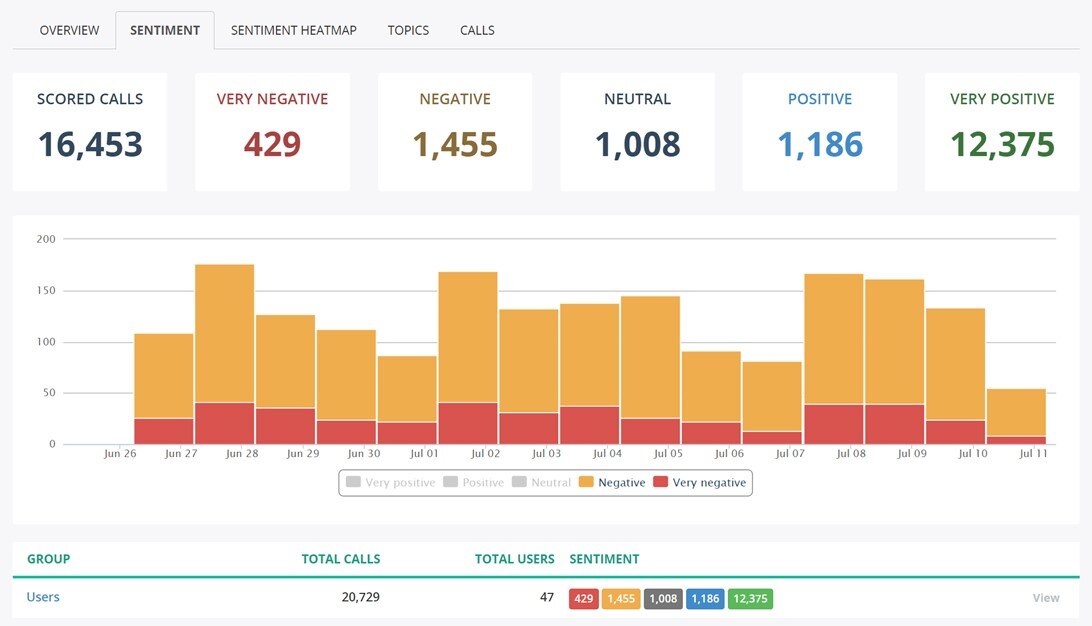Switch to the Overview tab
Screen dimensions: 1092x626
coord(69,30)
